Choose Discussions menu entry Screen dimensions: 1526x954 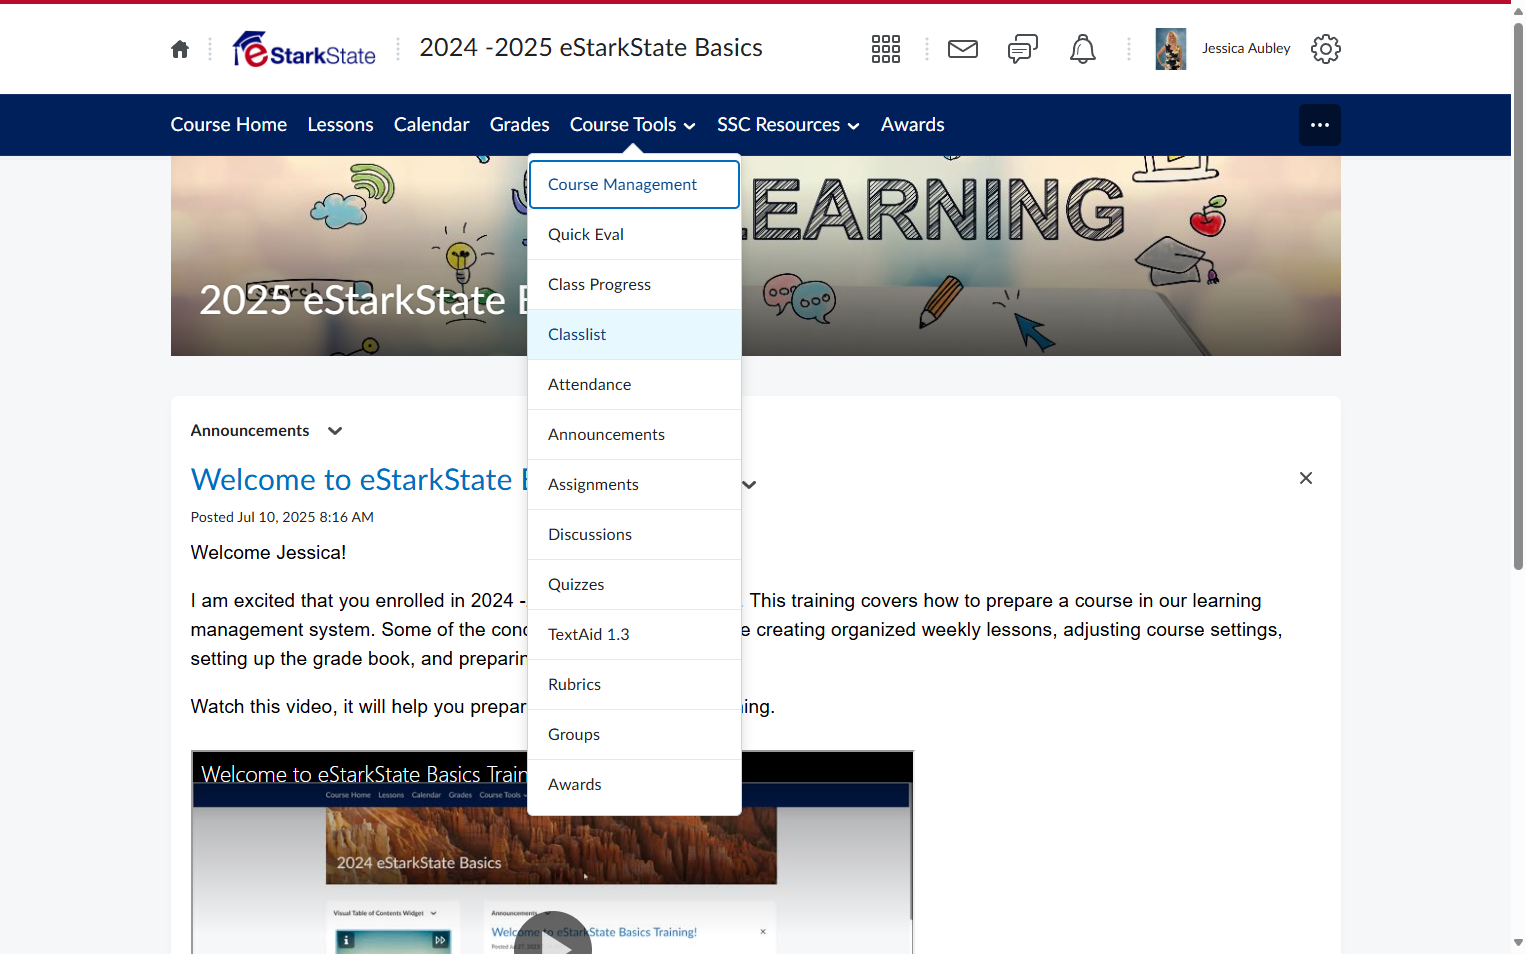click(x=634, y=535)
